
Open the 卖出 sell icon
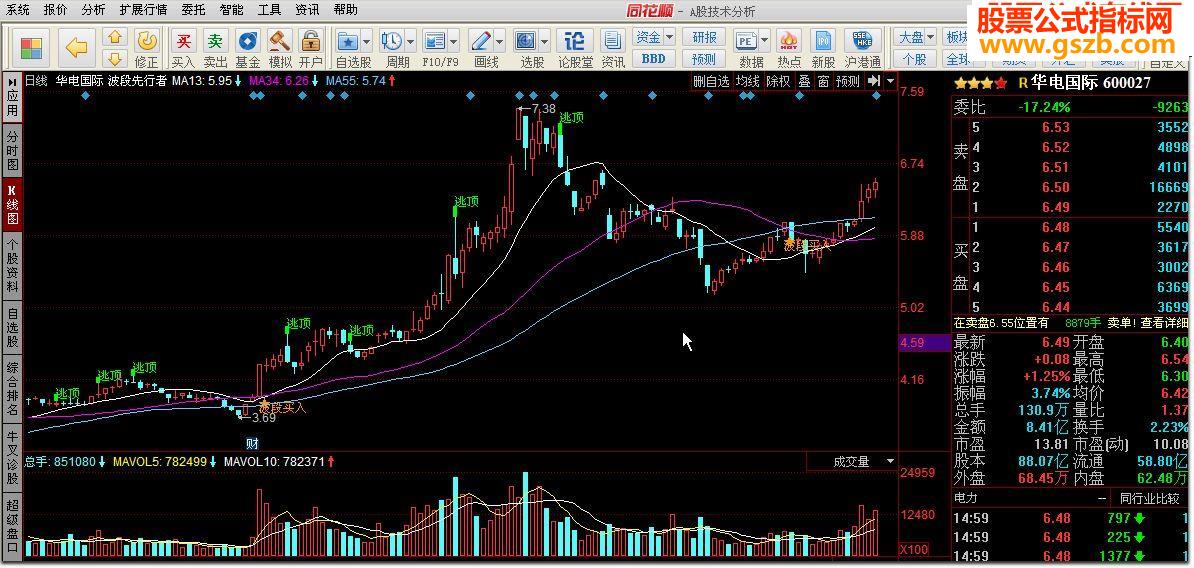[x=216, y=41]
